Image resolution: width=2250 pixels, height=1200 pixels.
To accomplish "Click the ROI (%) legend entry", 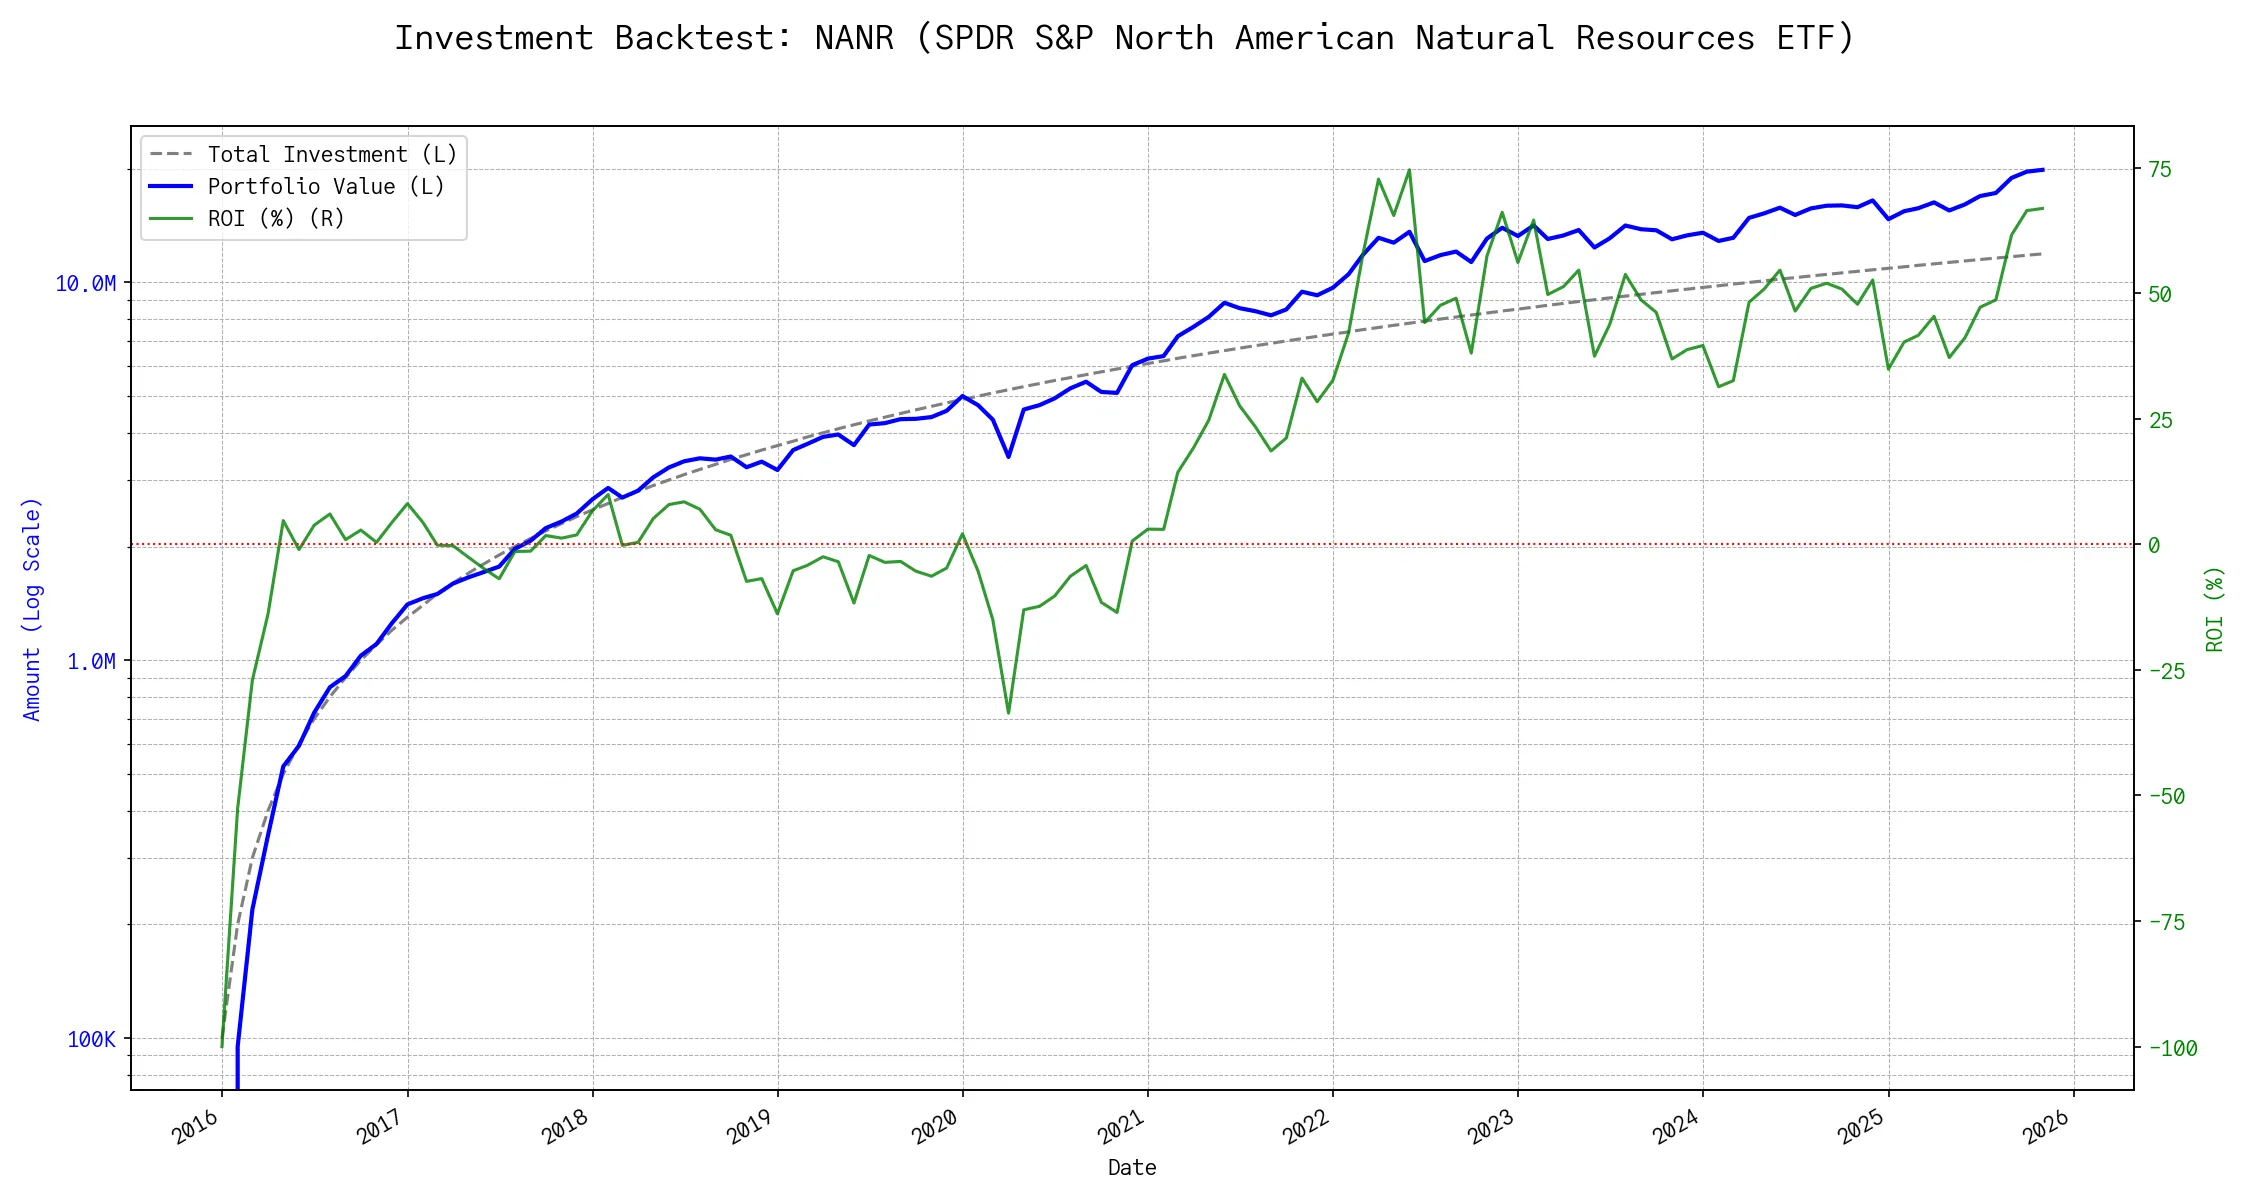I will pyautogui.click(x=276, y=218).
